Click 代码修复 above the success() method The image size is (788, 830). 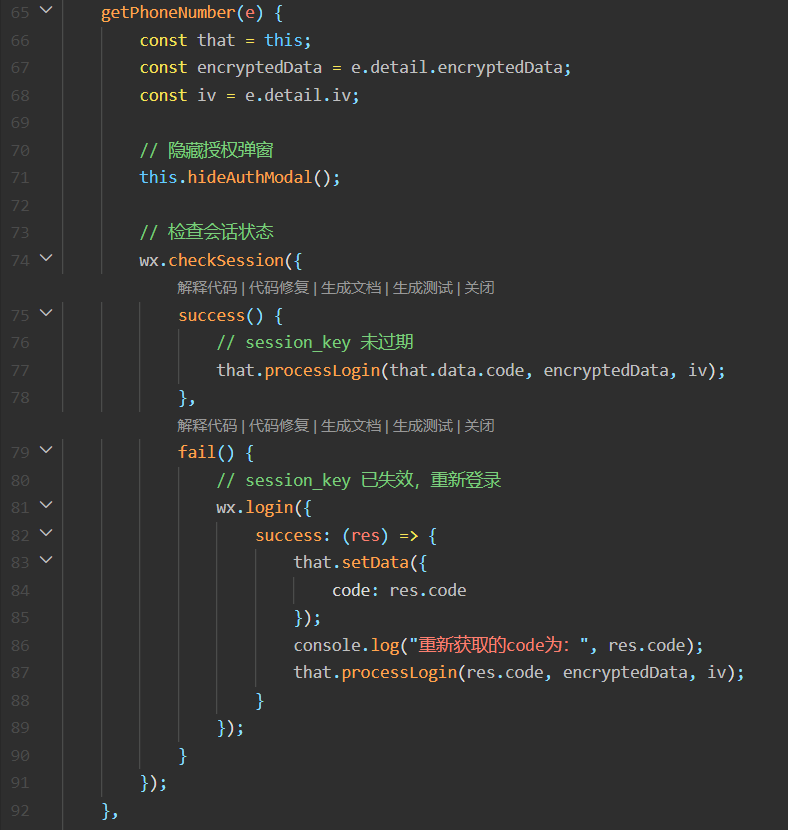[279, 288]
